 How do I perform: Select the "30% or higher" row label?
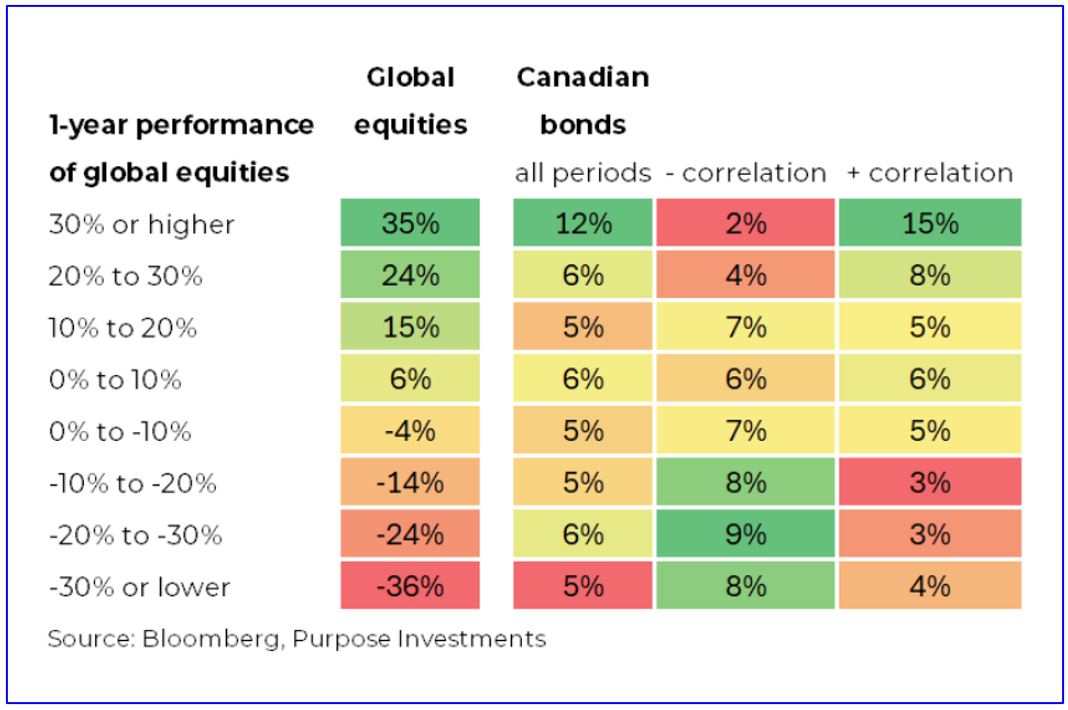click(141, 225)
